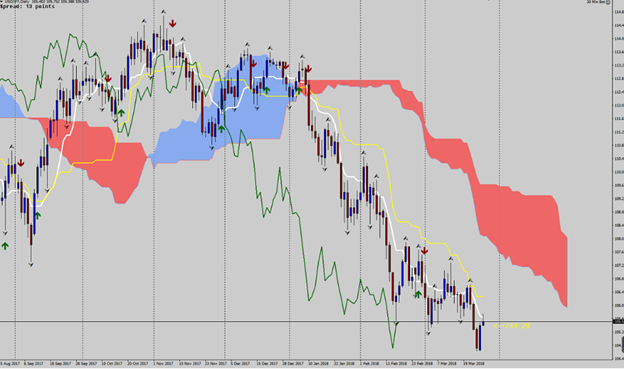Click the lowest point of green Chikou line
Image resolution: width=624 pixels, height=369 pixels.
(393, 347)
